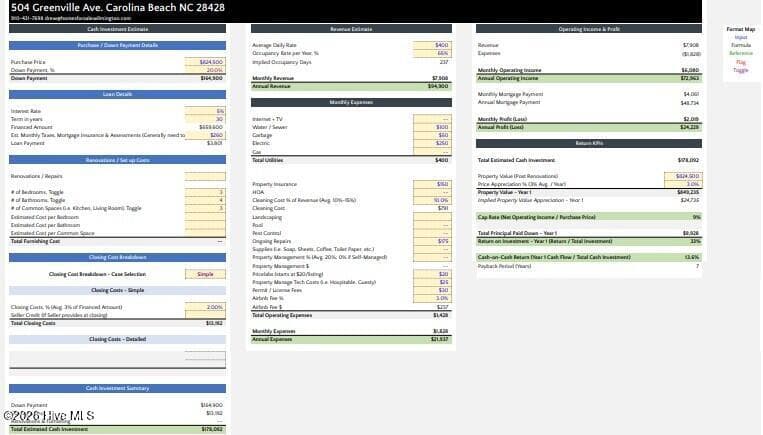This screenshot has width=763, height=435.
Task: Click the 'Cash-on-Cash Return' row label
Action: [x=554, y=257]
